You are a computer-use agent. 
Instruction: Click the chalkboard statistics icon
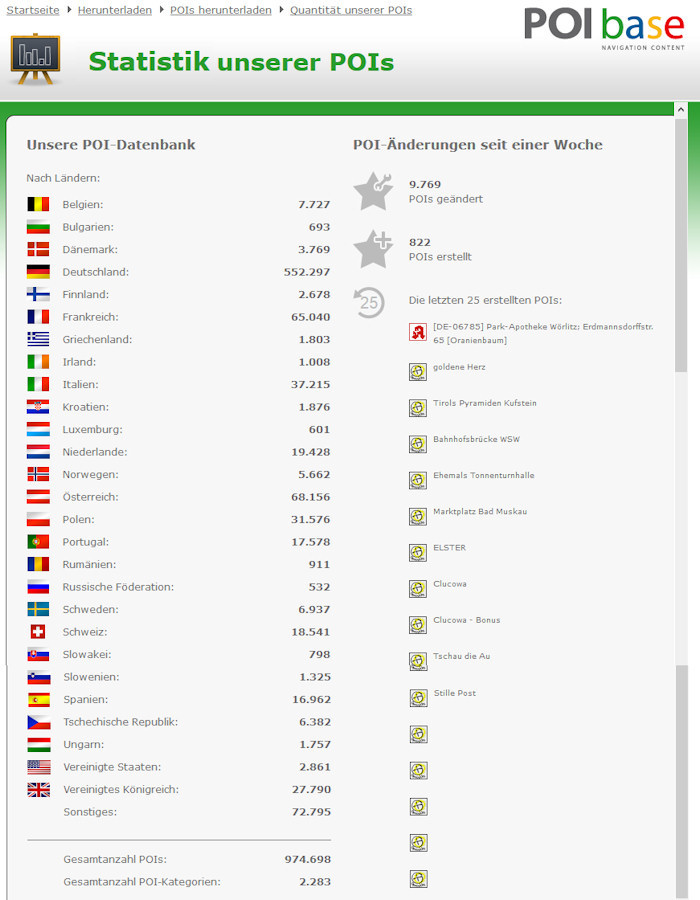(x=35, y=59)
